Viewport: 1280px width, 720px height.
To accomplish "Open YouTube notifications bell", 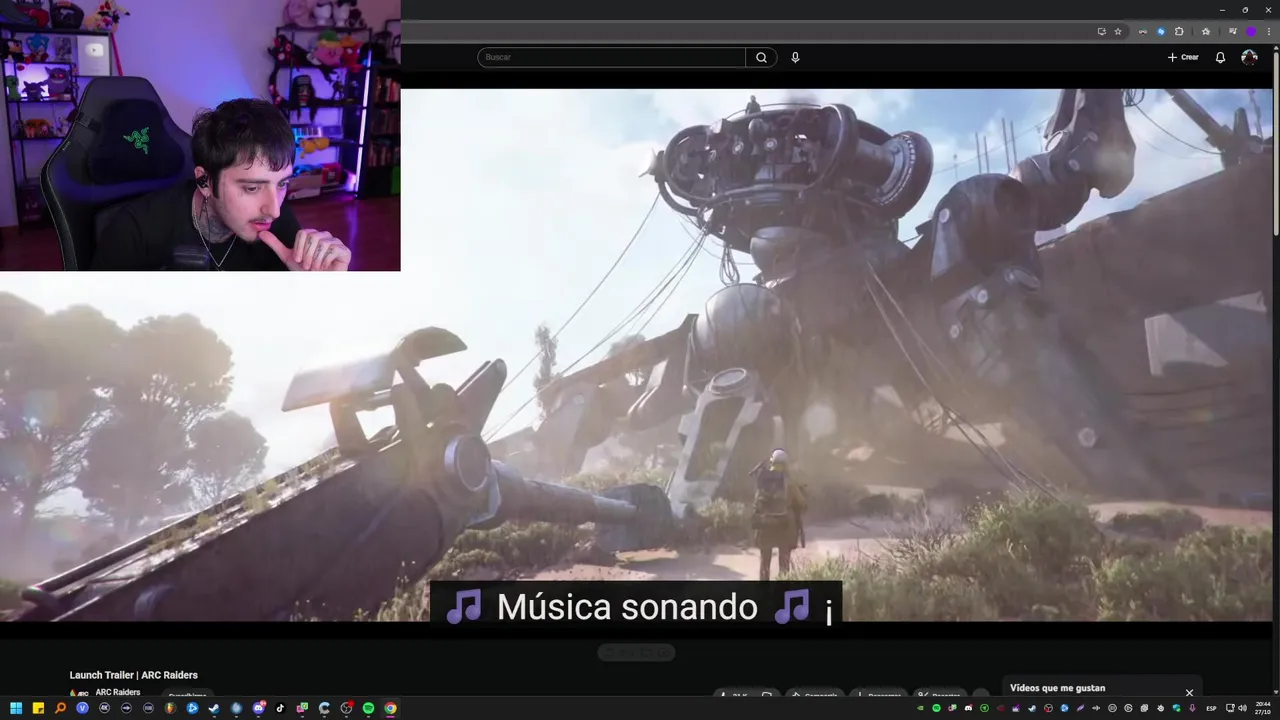I will pyautogui.click(x=1220, y=57).
